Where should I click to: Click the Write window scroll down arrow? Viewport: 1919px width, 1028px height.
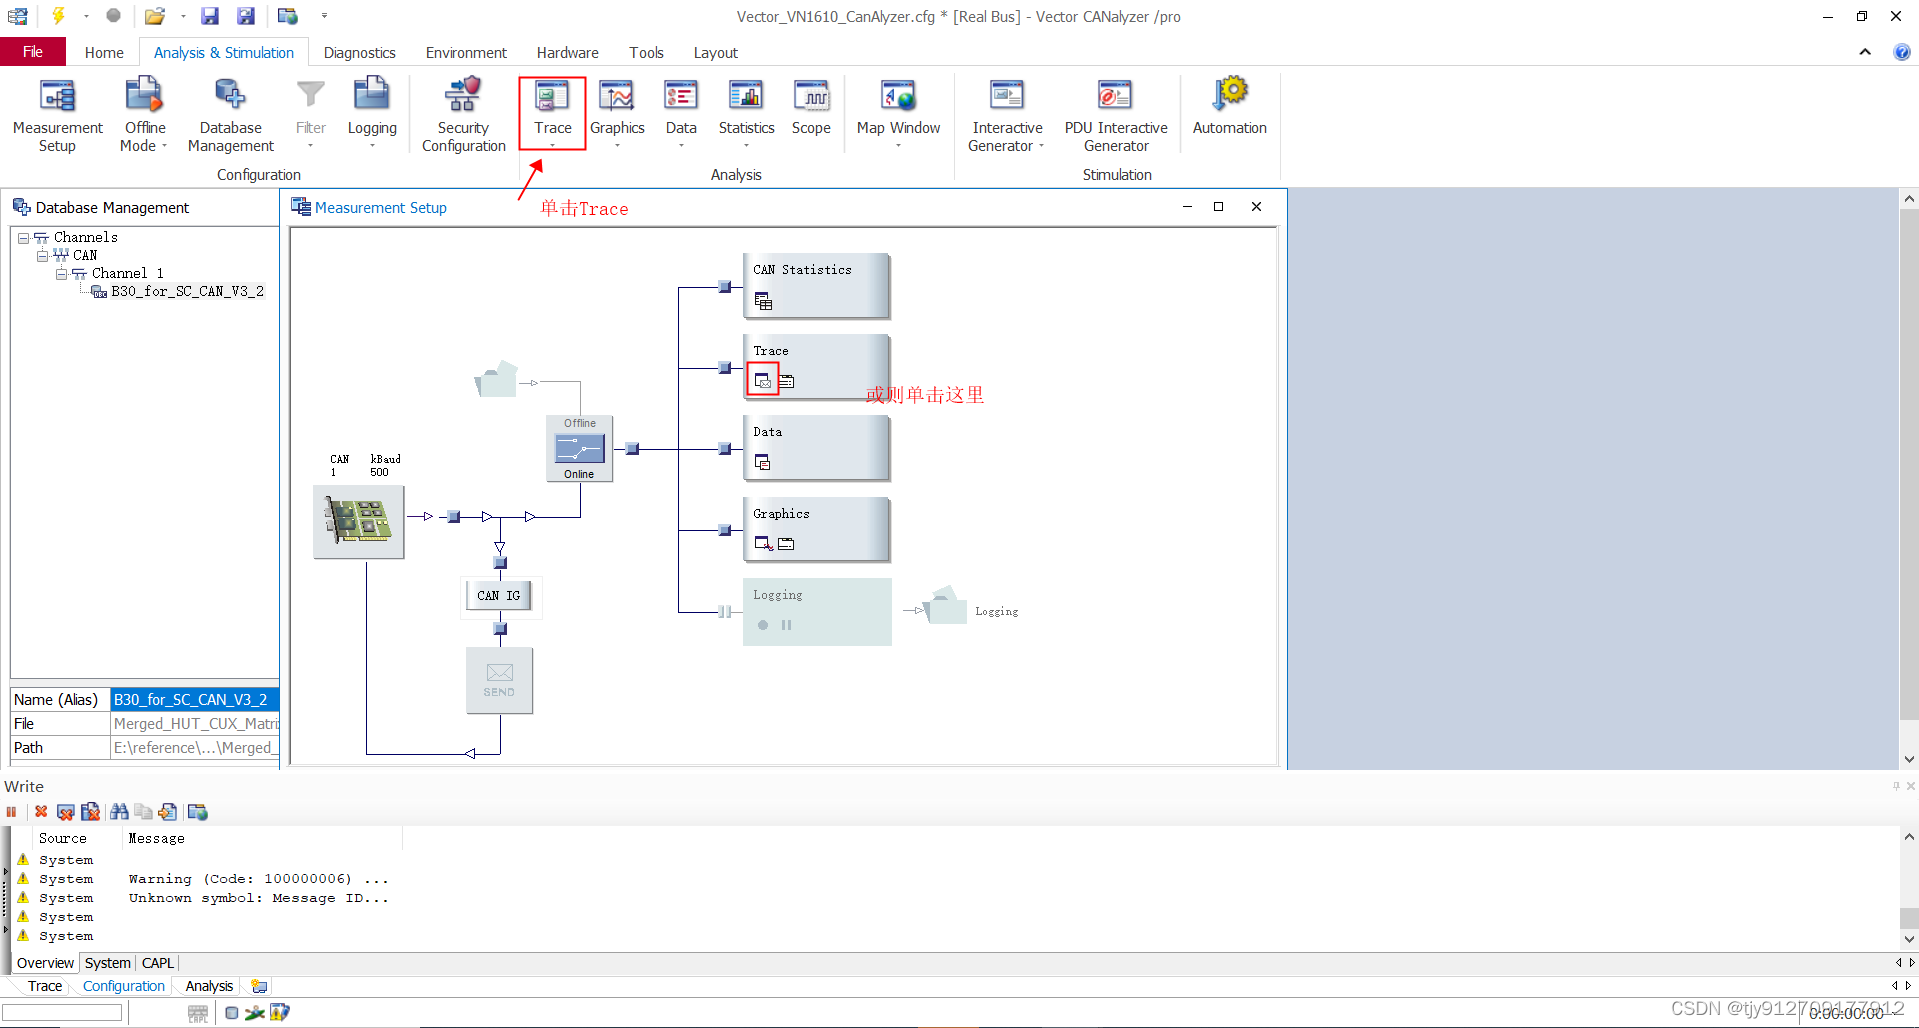click(1909, 939)
